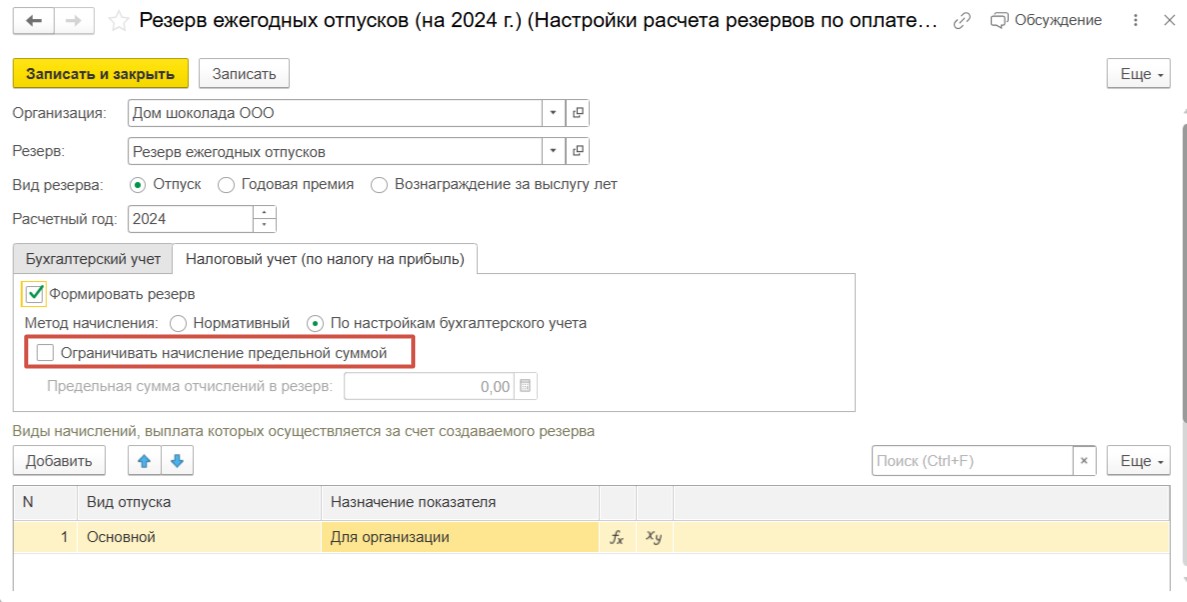
Task: Open the Резерв field record
Action: [x=578, y=152]
